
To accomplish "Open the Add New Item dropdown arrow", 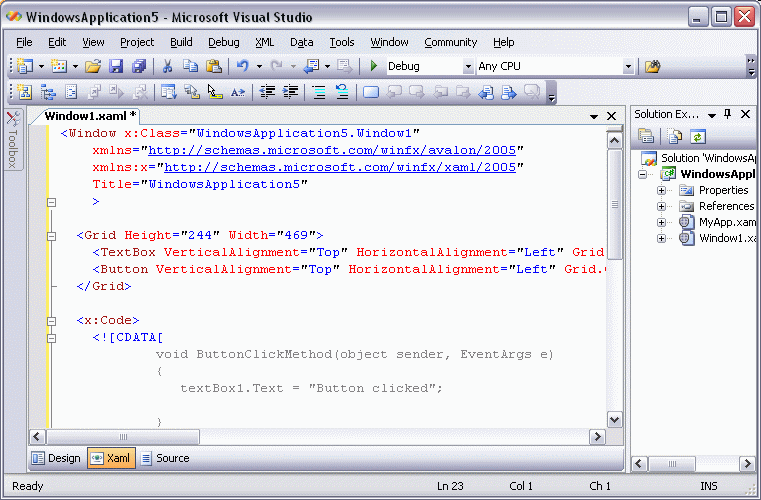I will [75, 66].
